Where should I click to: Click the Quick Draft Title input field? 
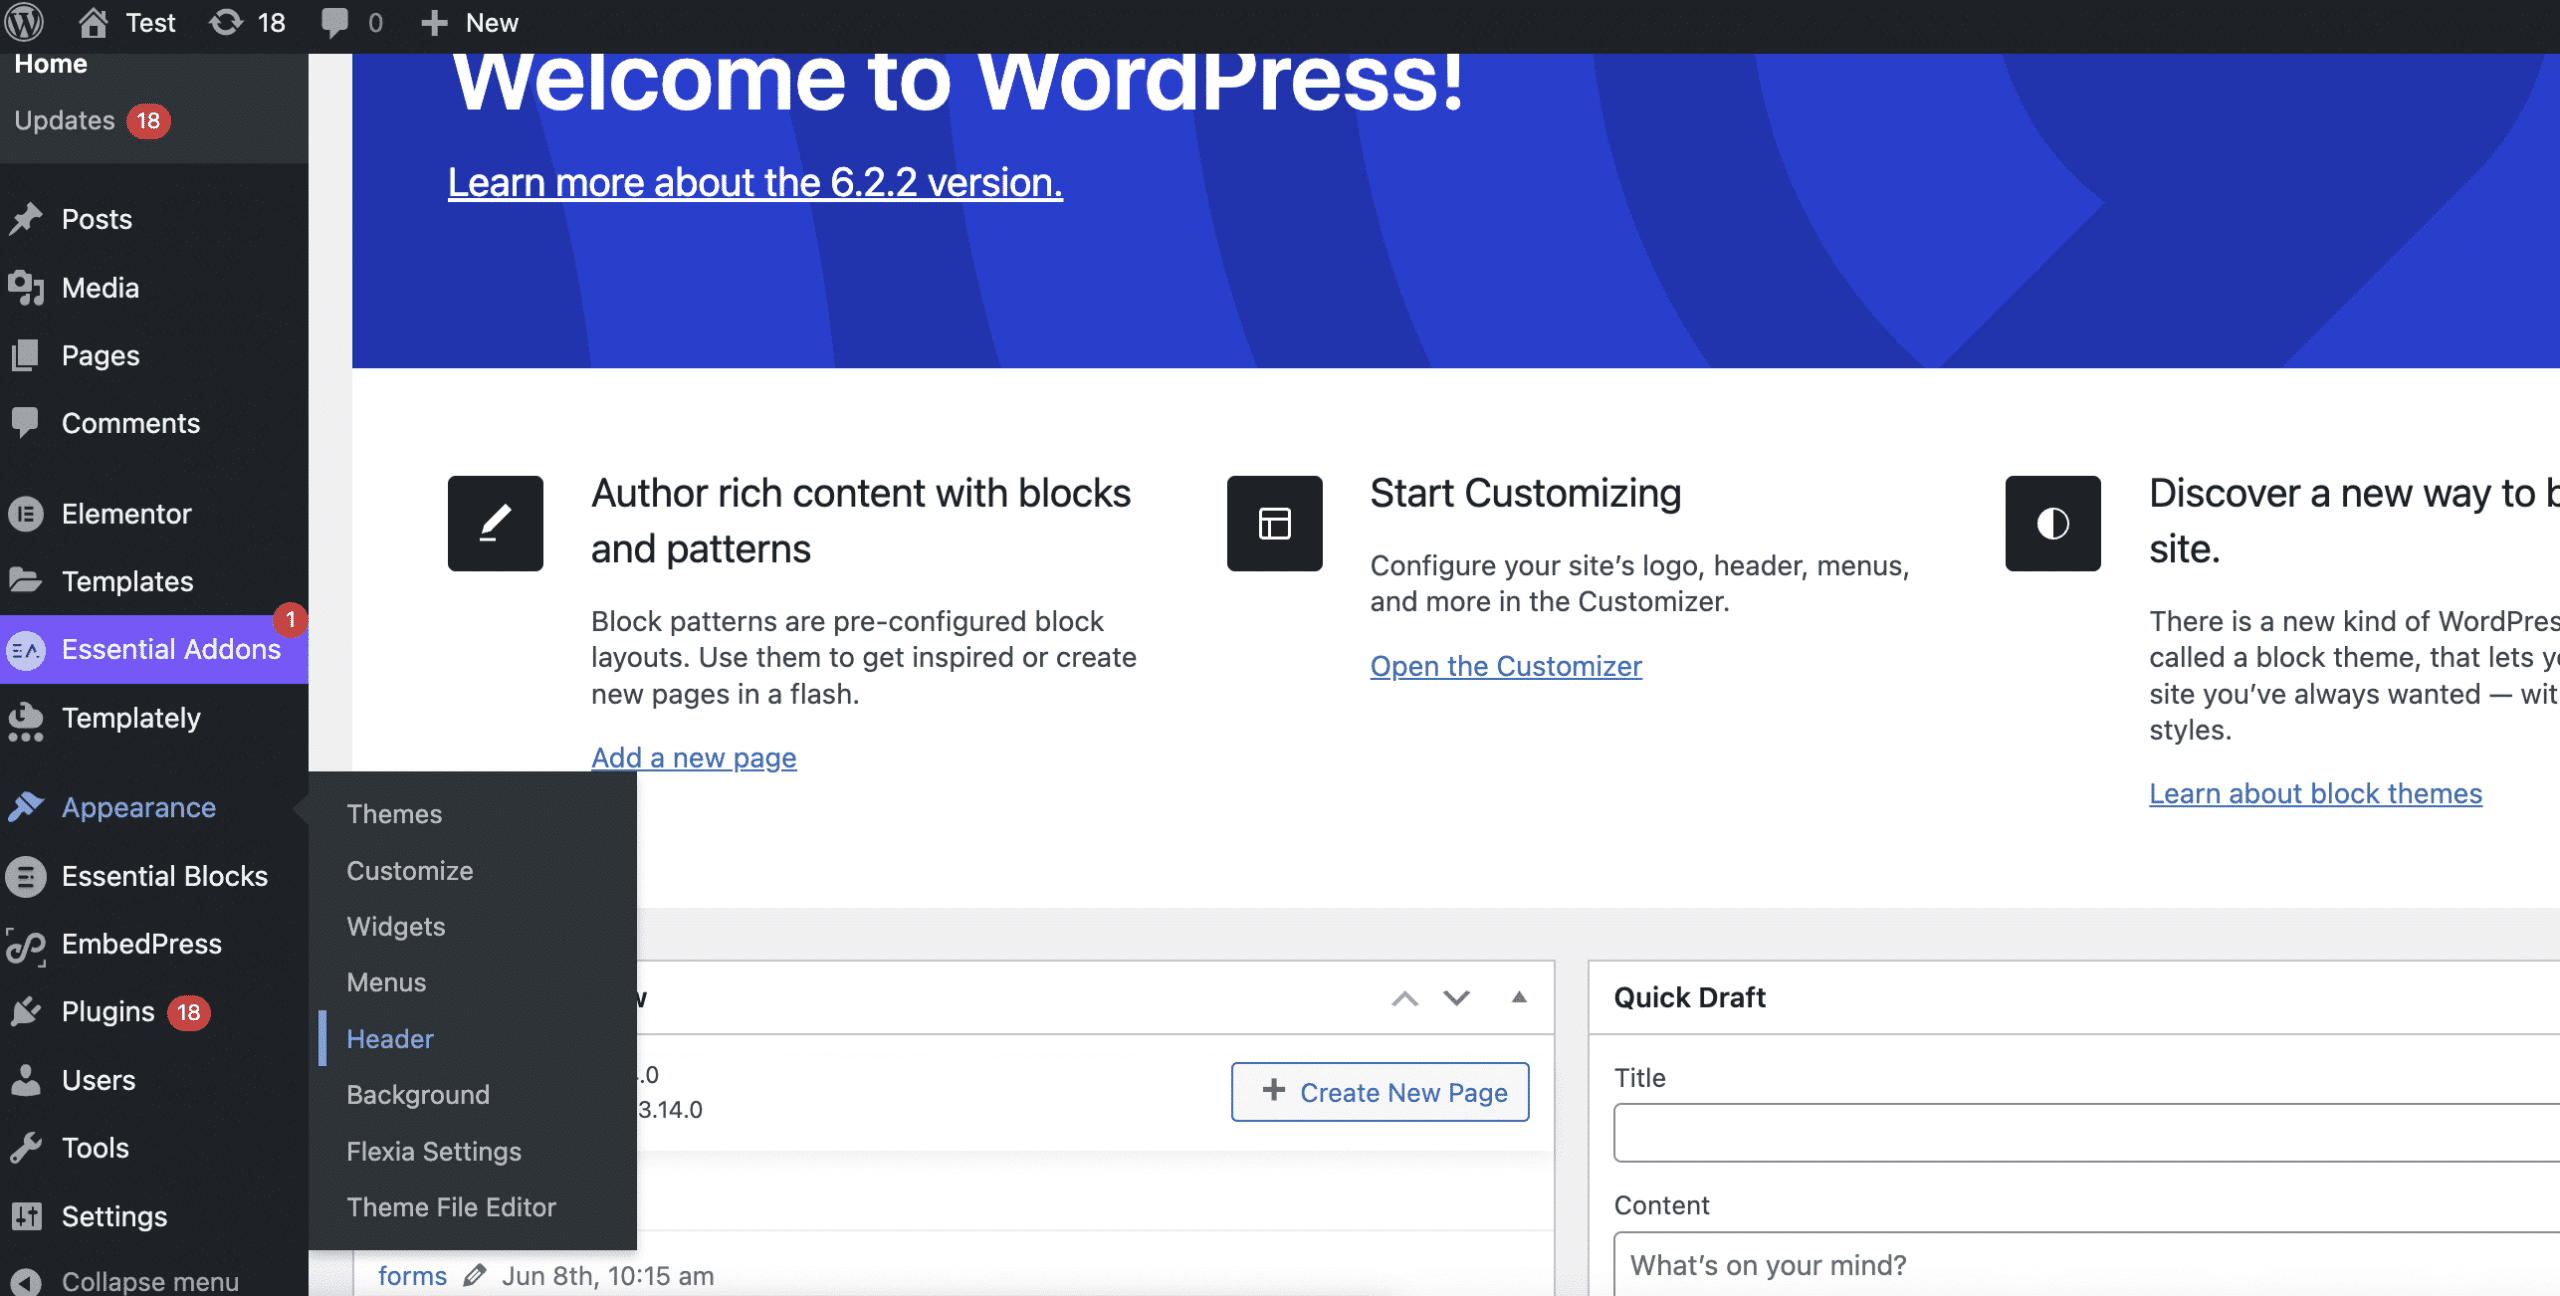point(2087,1132)
